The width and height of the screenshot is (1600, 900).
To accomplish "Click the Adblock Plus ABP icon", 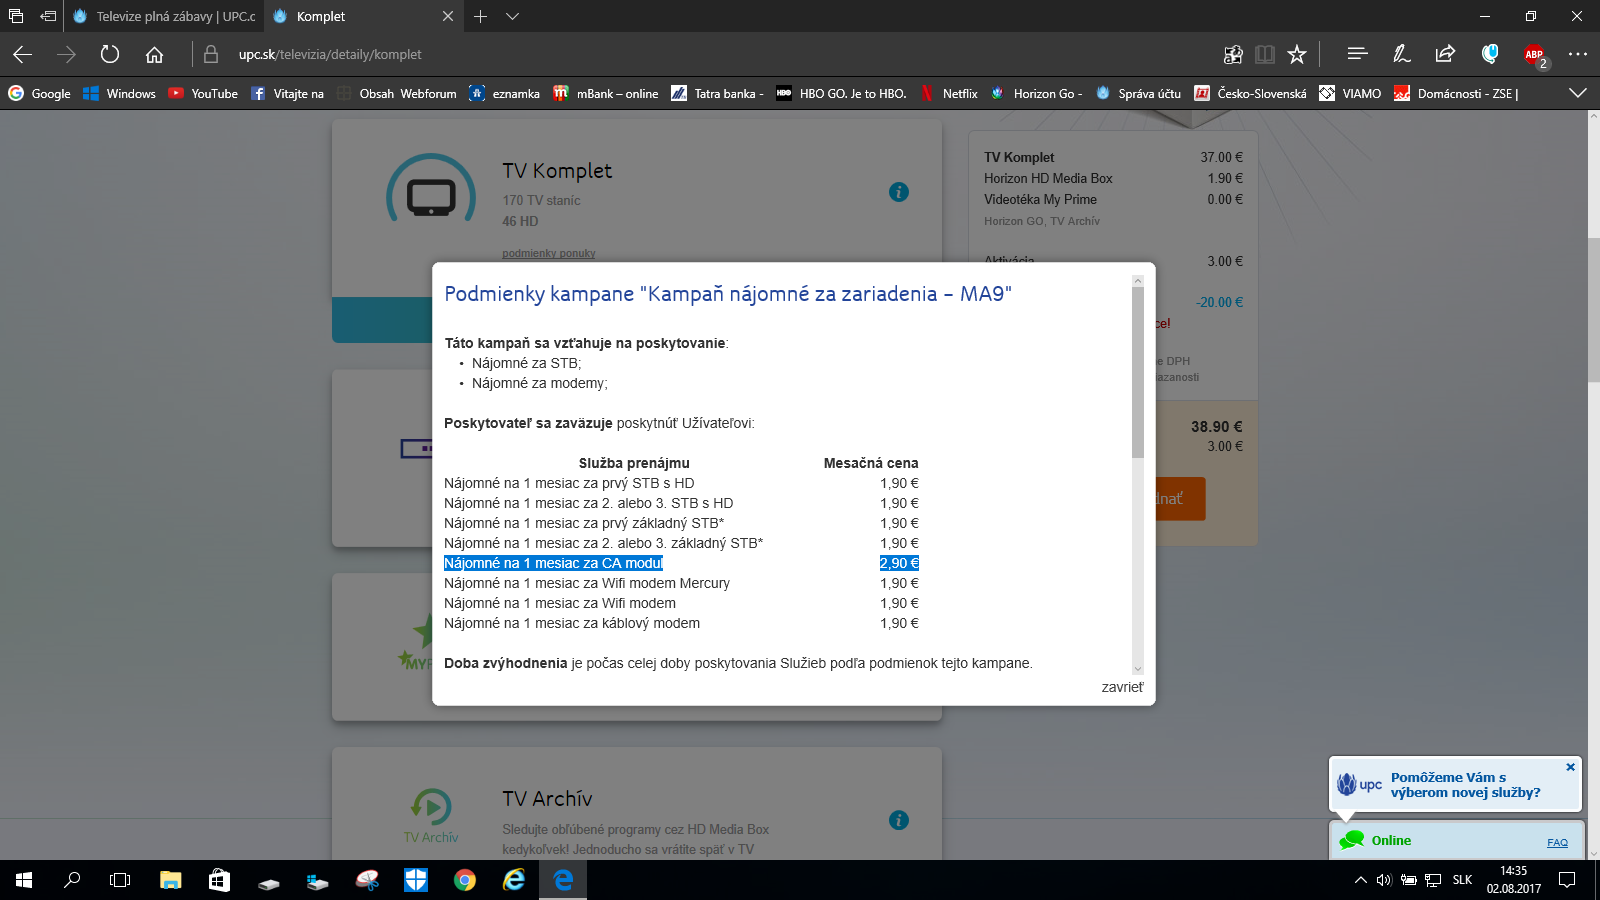I will coord(1534,55).
